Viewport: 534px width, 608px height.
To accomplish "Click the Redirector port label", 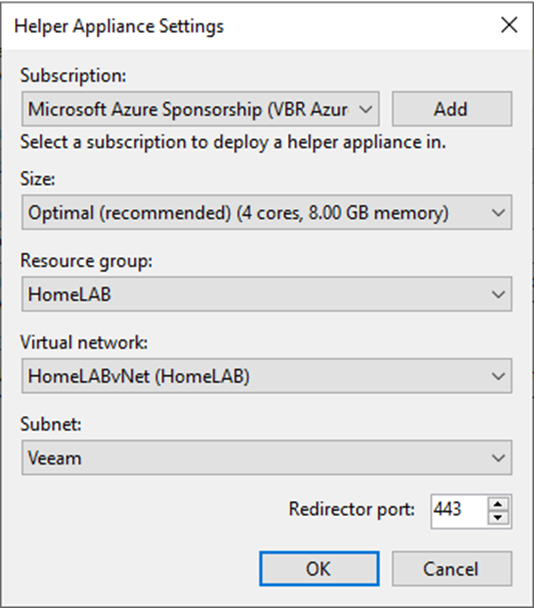I will [352, 509].
